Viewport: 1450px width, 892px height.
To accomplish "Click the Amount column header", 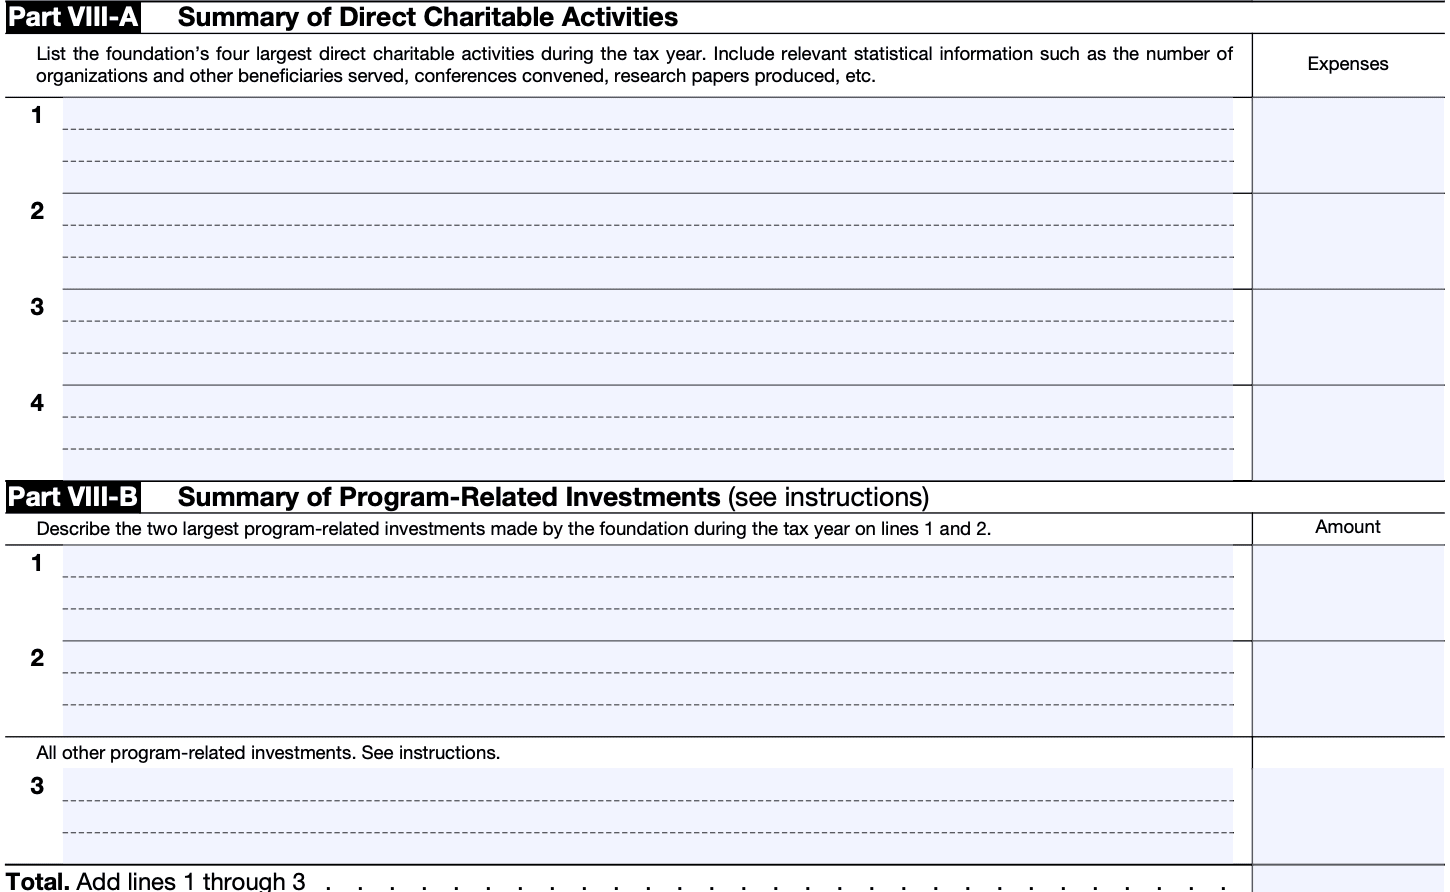I will (1347, 527).
